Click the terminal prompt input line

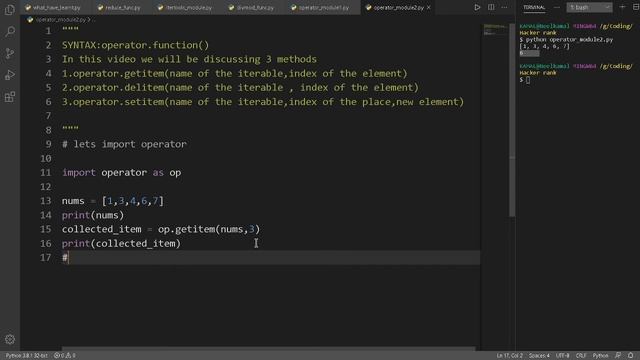pos(527,80)
